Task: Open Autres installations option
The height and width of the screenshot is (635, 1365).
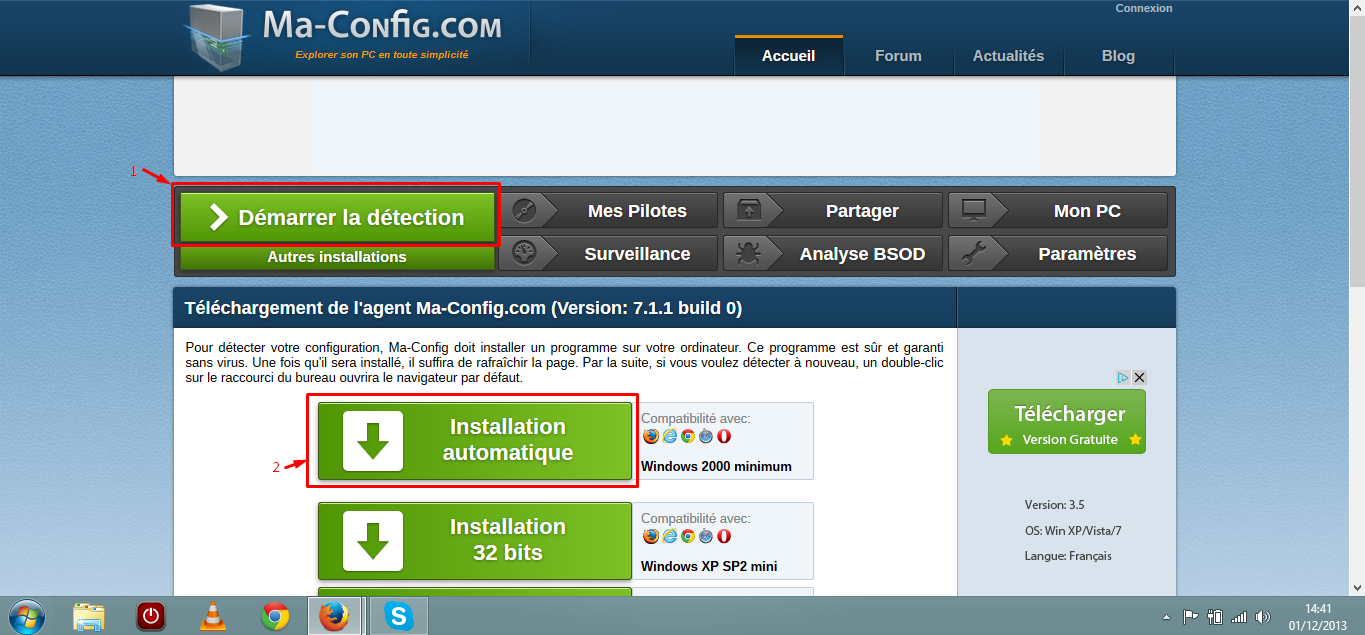Action: 337,257
